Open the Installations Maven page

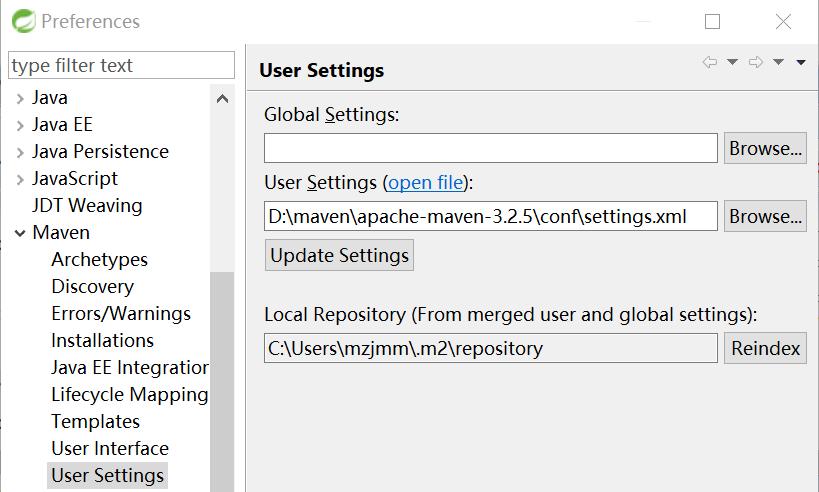click(102, 341)
